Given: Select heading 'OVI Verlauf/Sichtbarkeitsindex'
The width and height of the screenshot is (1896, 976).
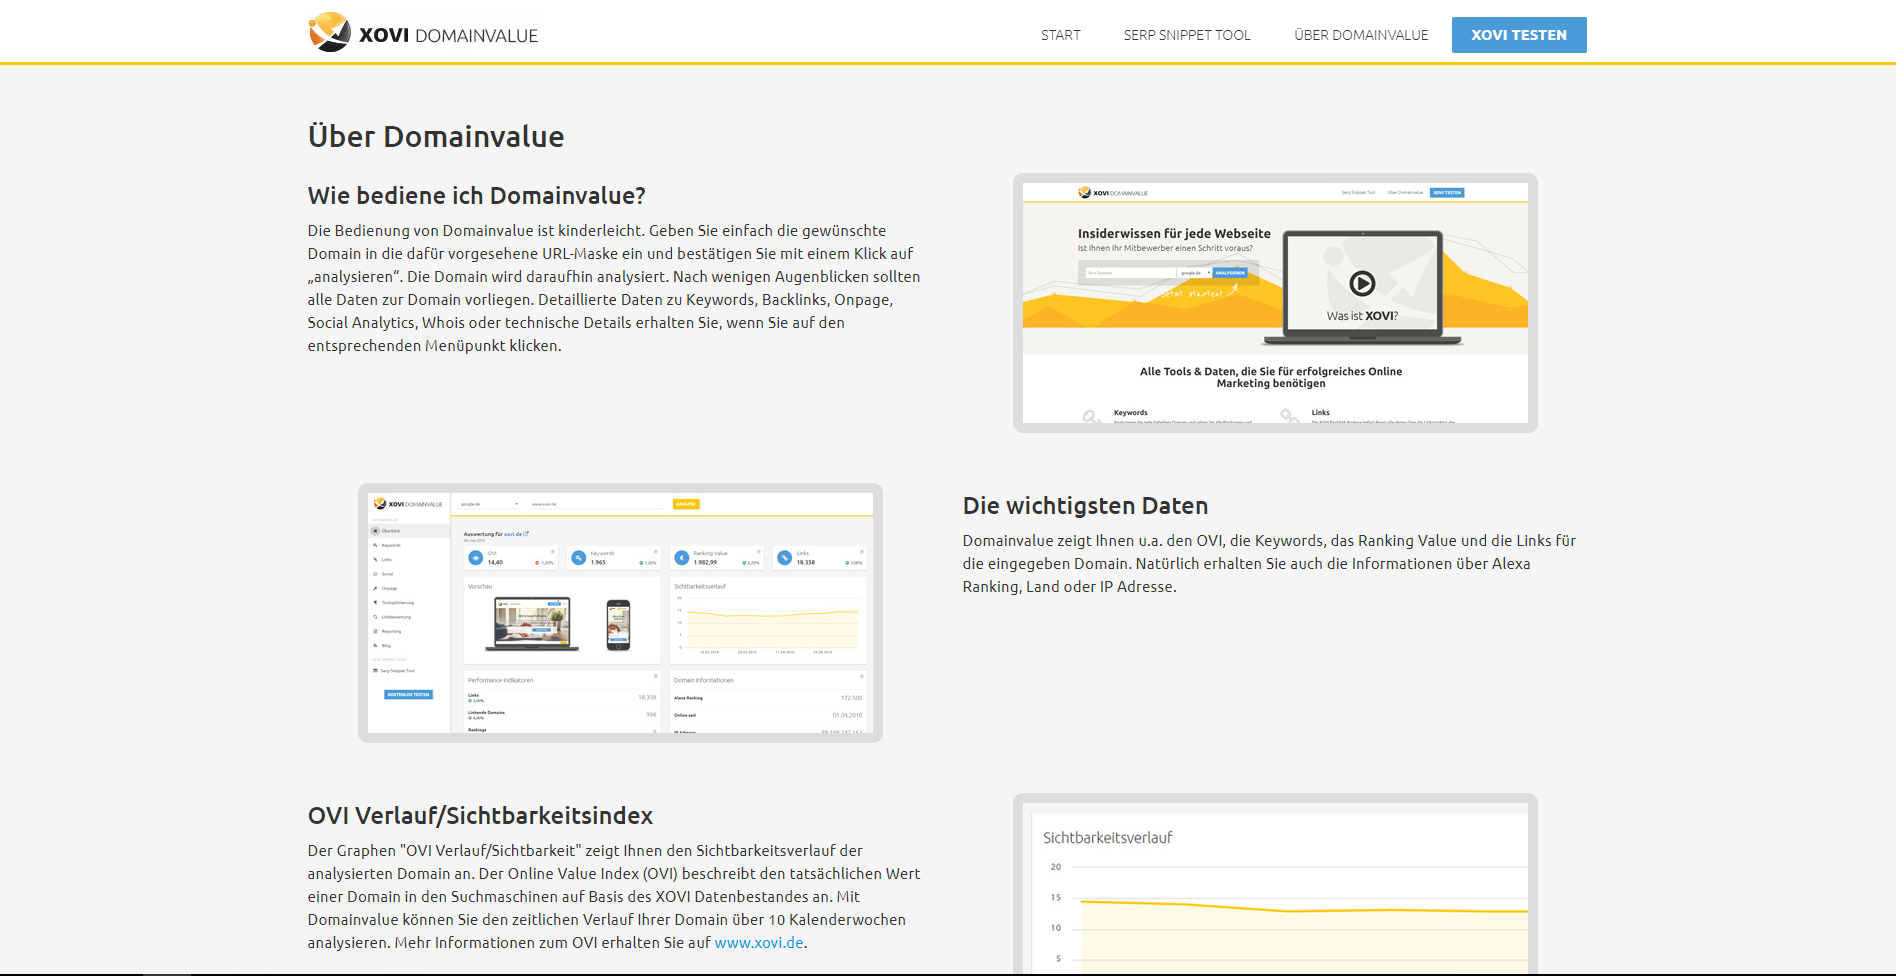Looking at the screenshot, I should coord(480,816).
